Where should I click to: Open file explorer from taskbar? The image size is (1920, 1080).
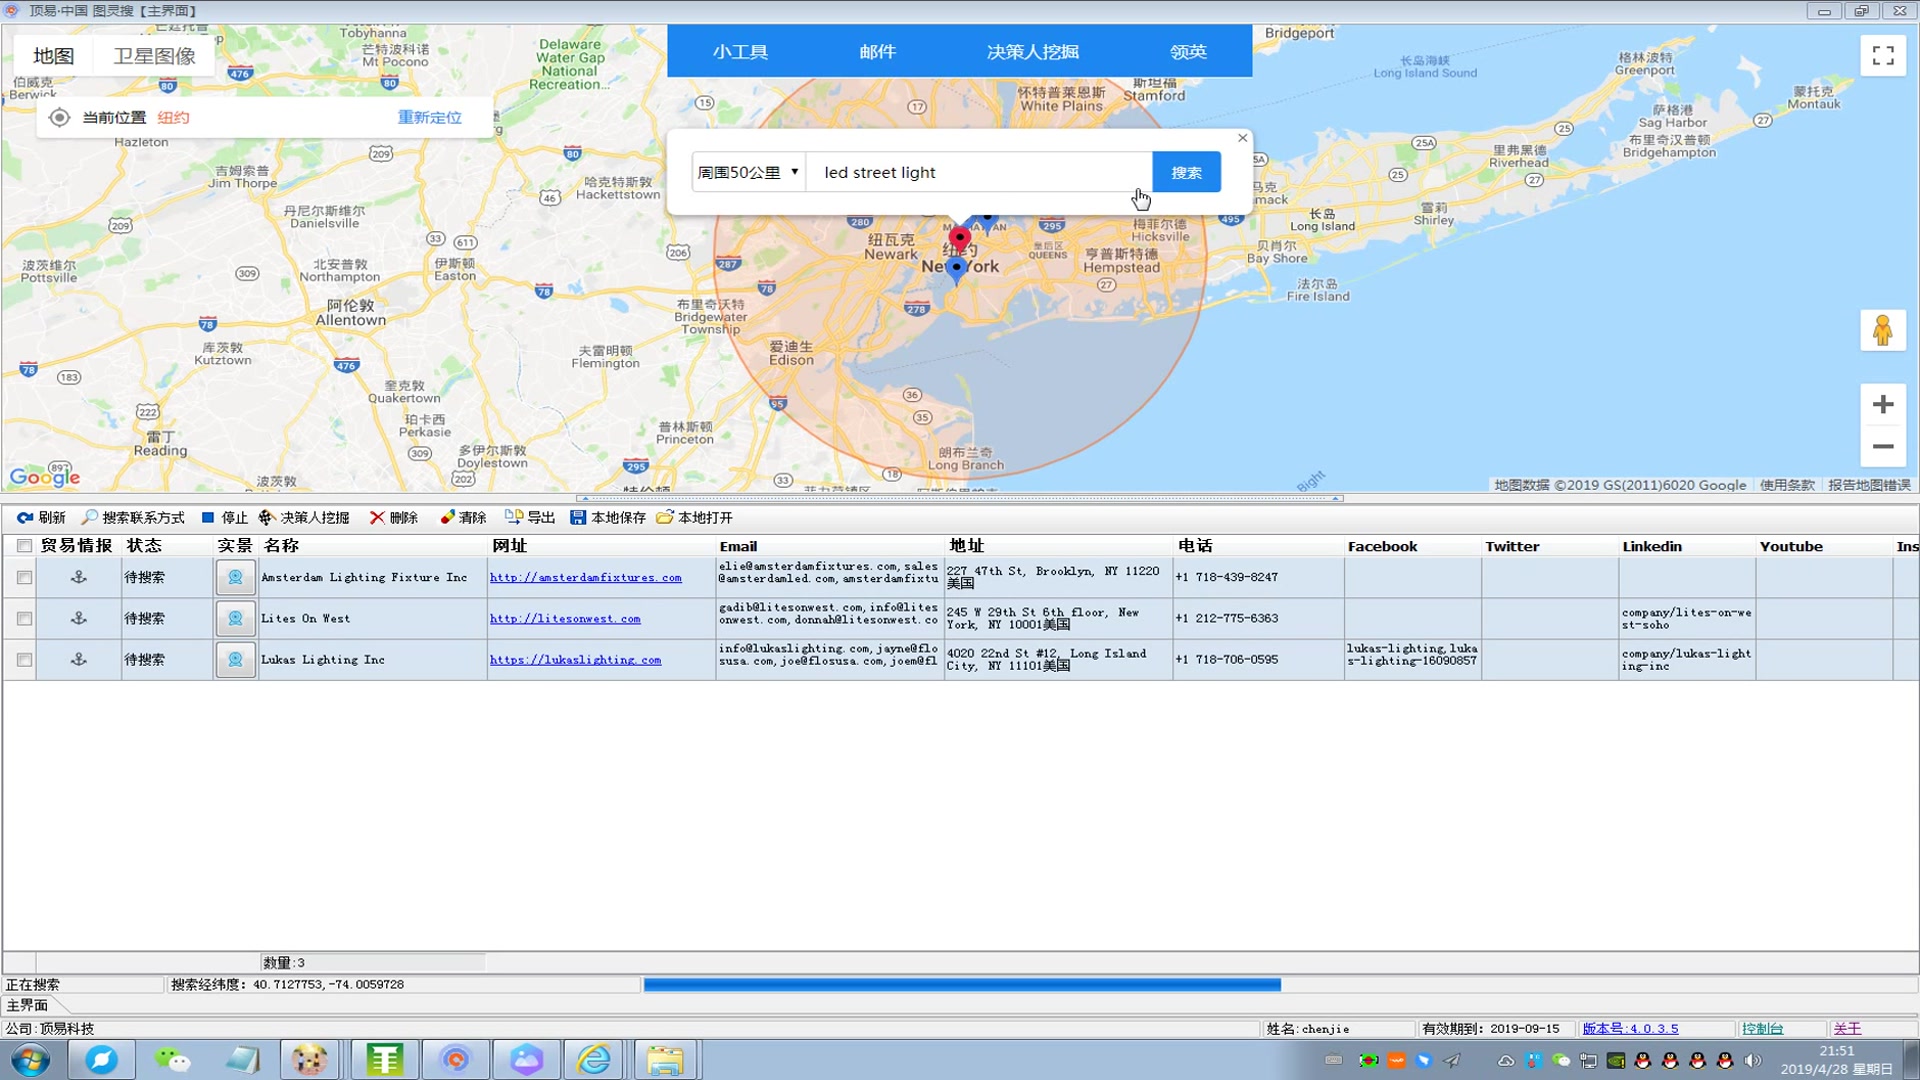[665, 1059]
